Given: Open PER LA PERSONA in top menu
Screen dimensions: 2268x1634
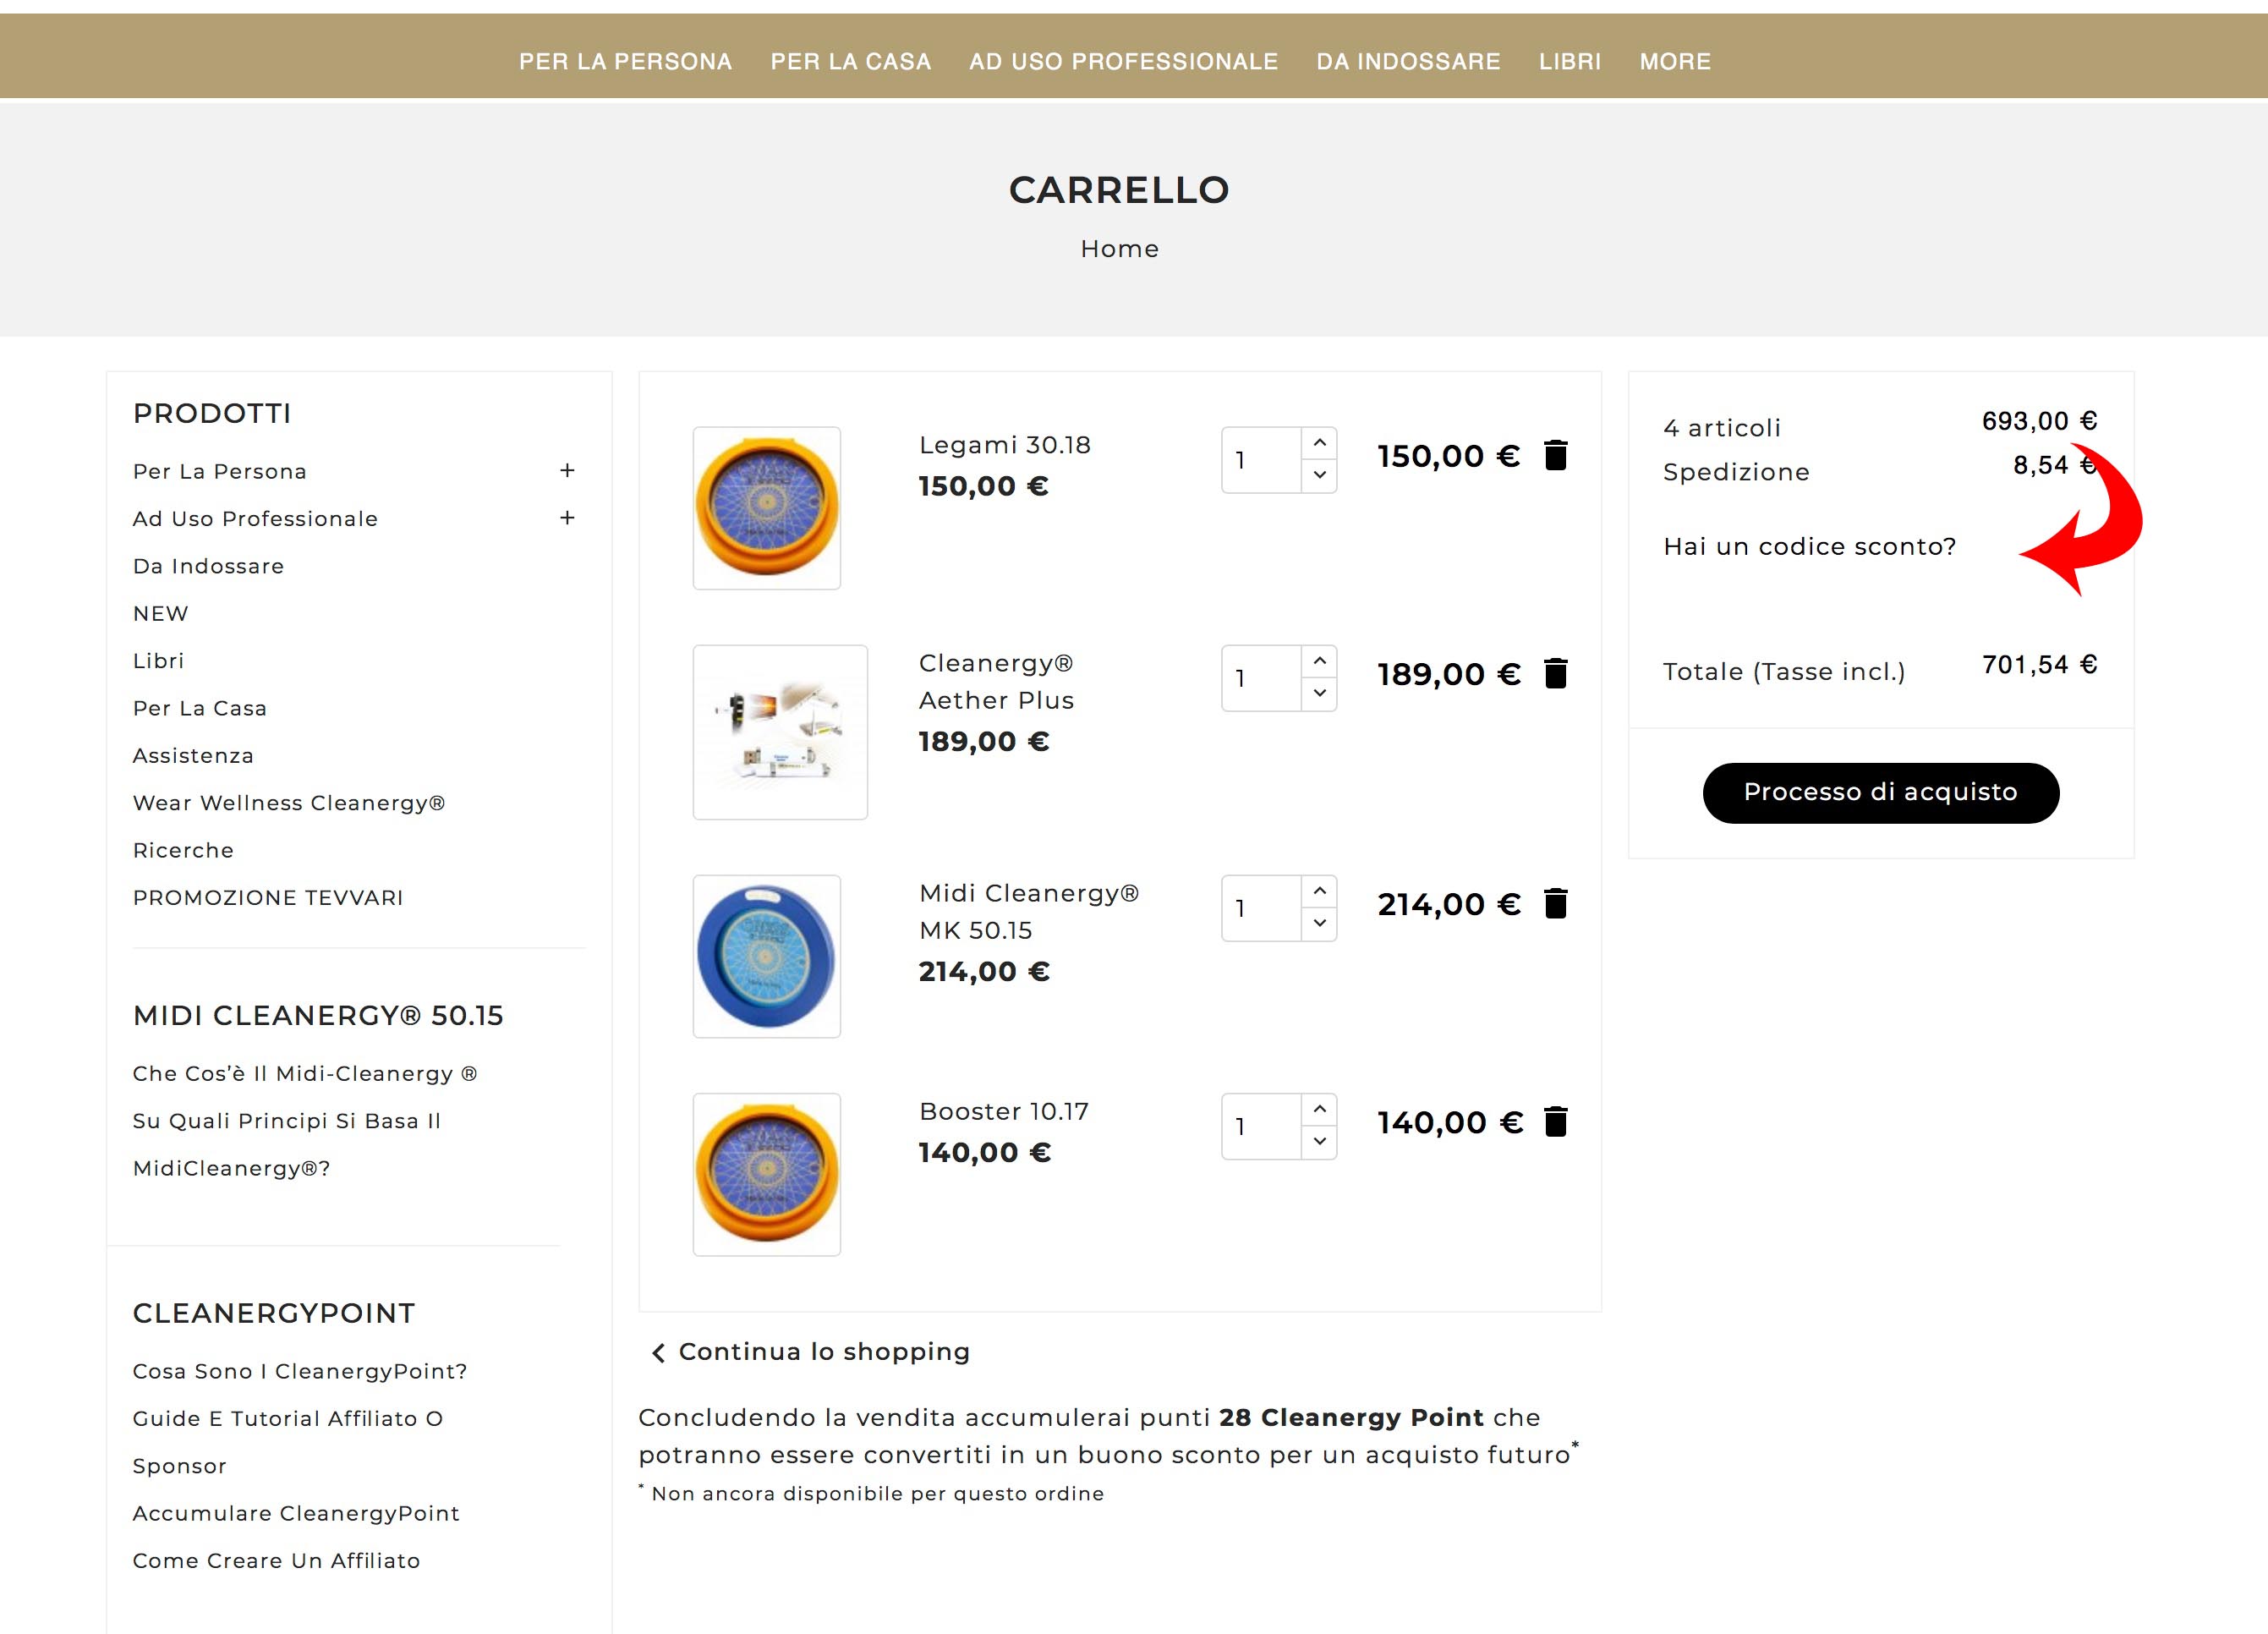Looking at the screenshot, I should [x=625, y=62].
